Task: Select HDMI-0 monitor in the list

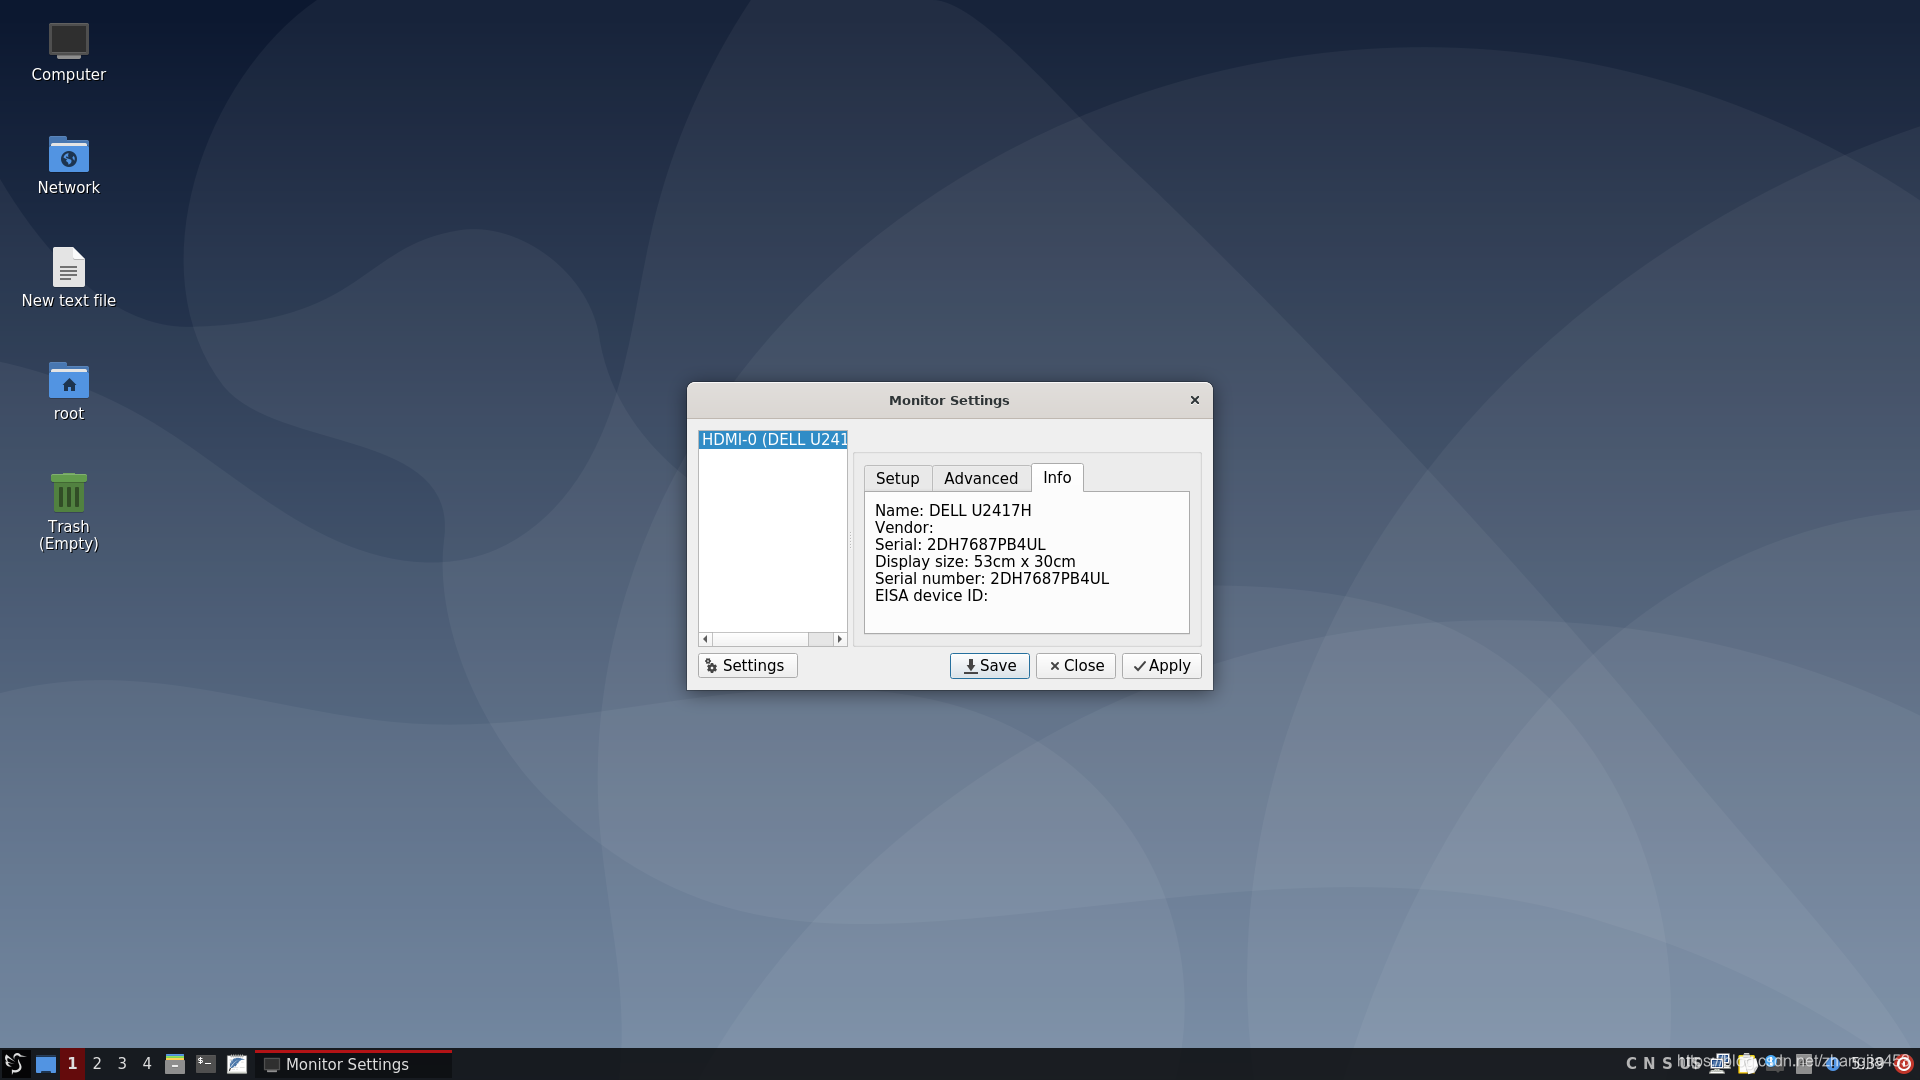Action: (773, 440)
